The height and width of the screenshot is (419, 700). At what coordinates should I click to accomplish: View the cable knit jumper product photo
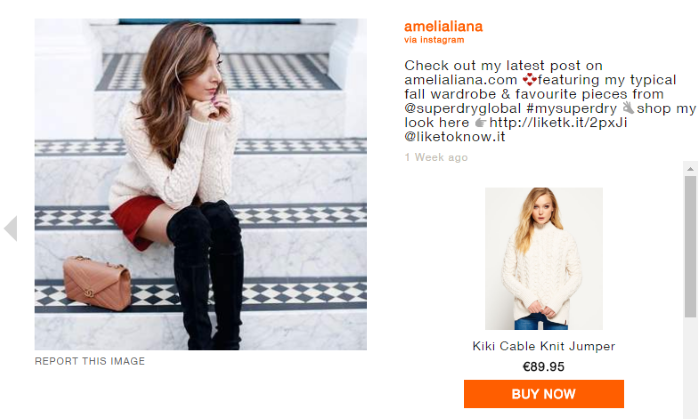click(x=544, y=259)
